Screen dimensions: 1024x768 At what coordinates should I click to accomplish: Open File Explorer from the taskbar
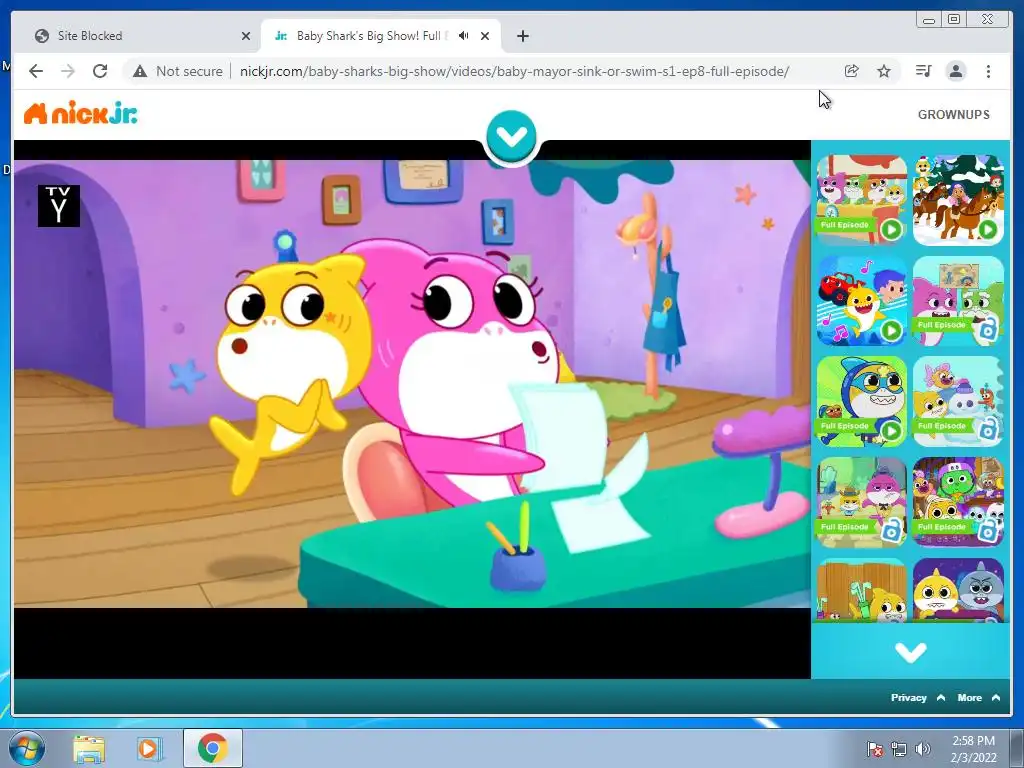pos(89,748)
